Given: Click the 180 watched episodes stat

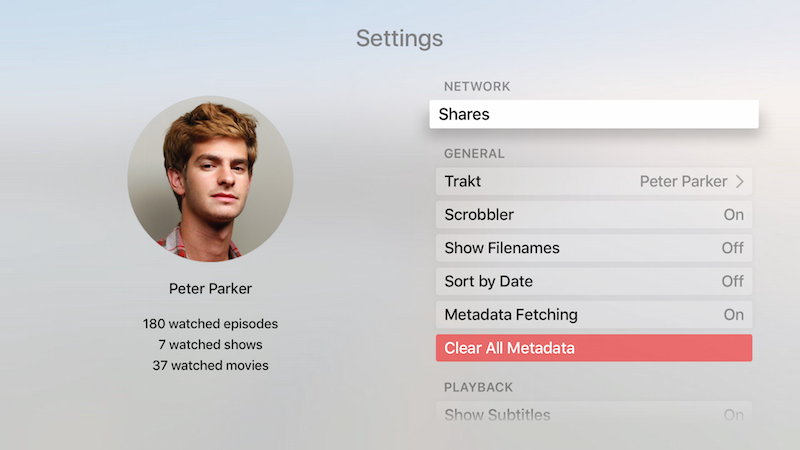Looking at the screenshot, I should tap(210, 324).
